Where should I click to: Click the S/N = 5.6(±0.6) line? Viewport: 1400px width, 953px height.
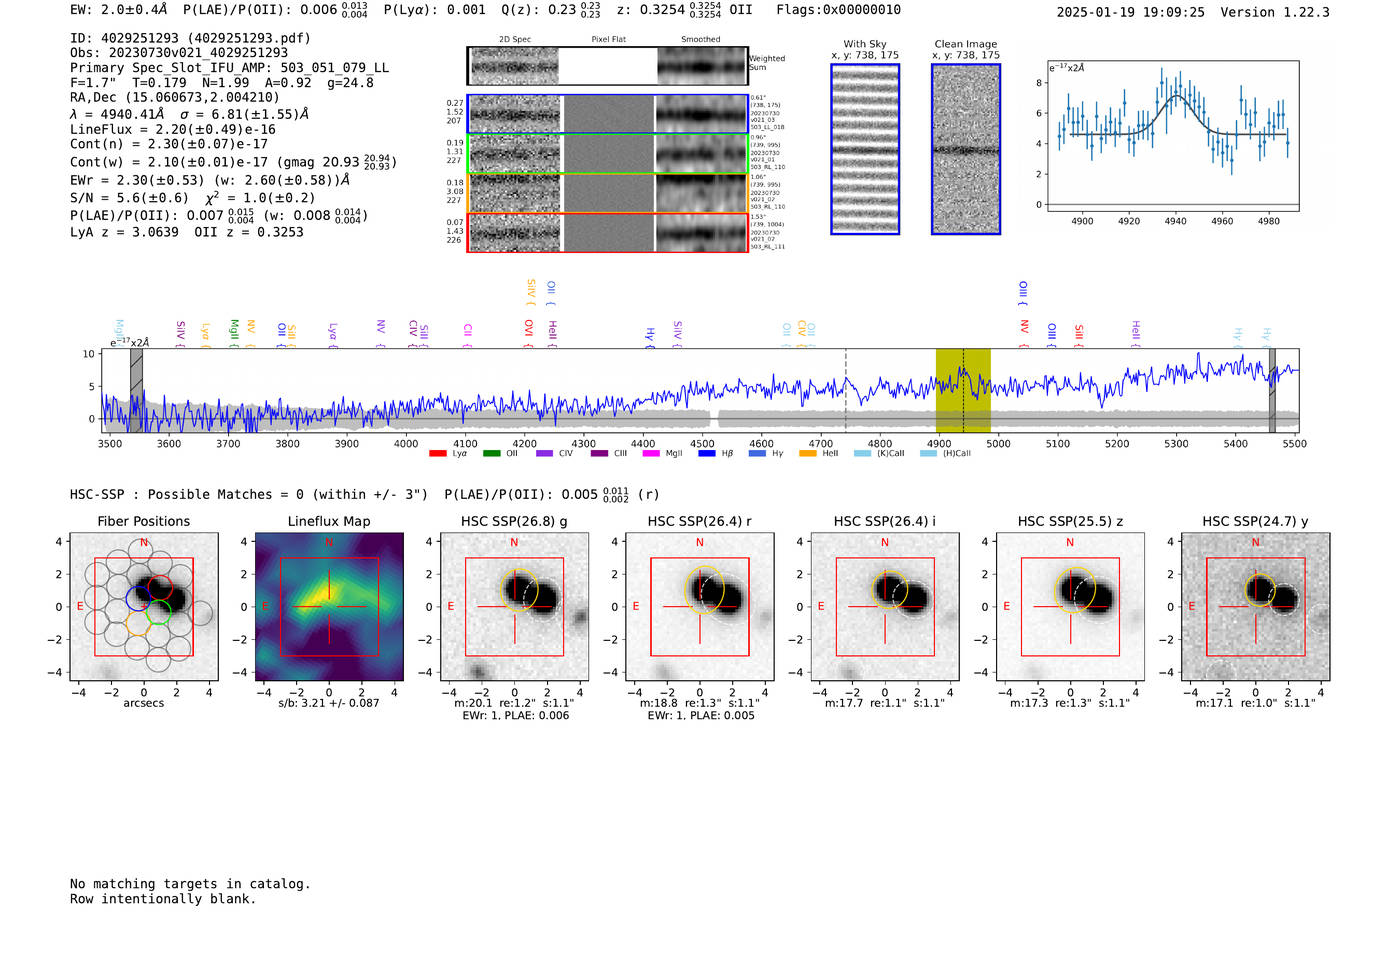[x=130, y=197]
